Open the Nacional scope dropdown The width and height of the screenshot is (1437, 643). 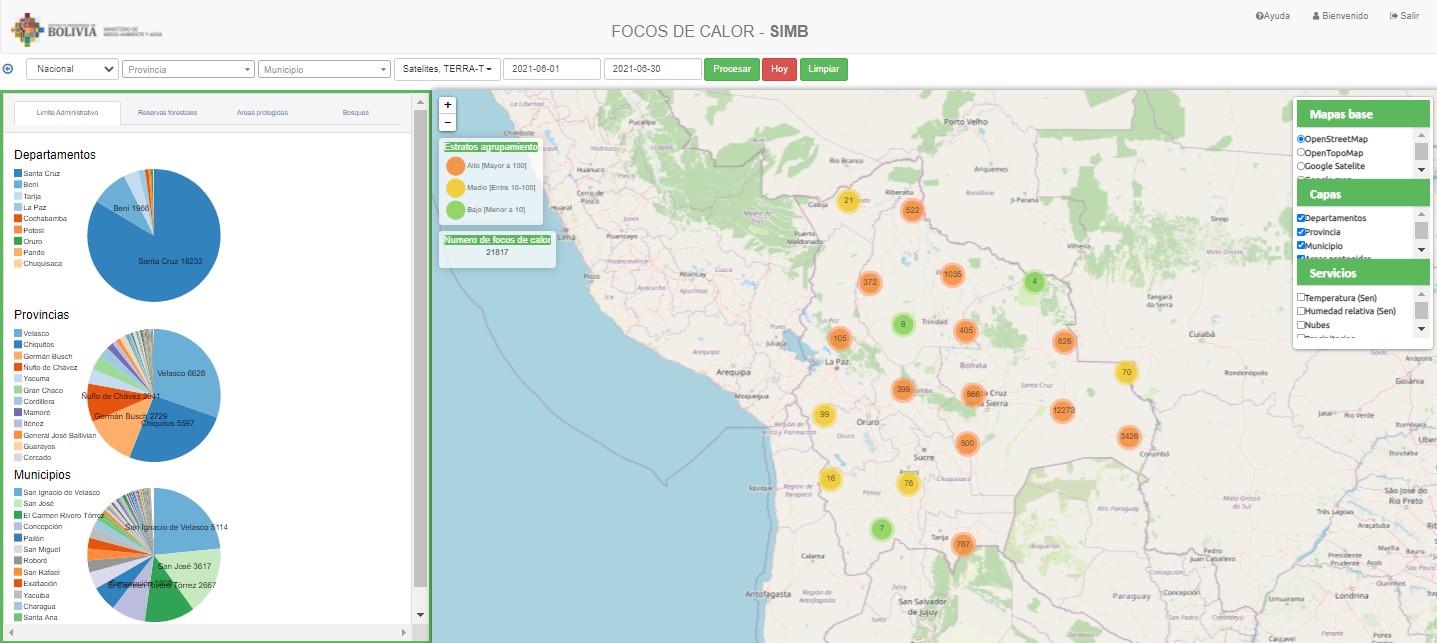[x=71, y=69]
